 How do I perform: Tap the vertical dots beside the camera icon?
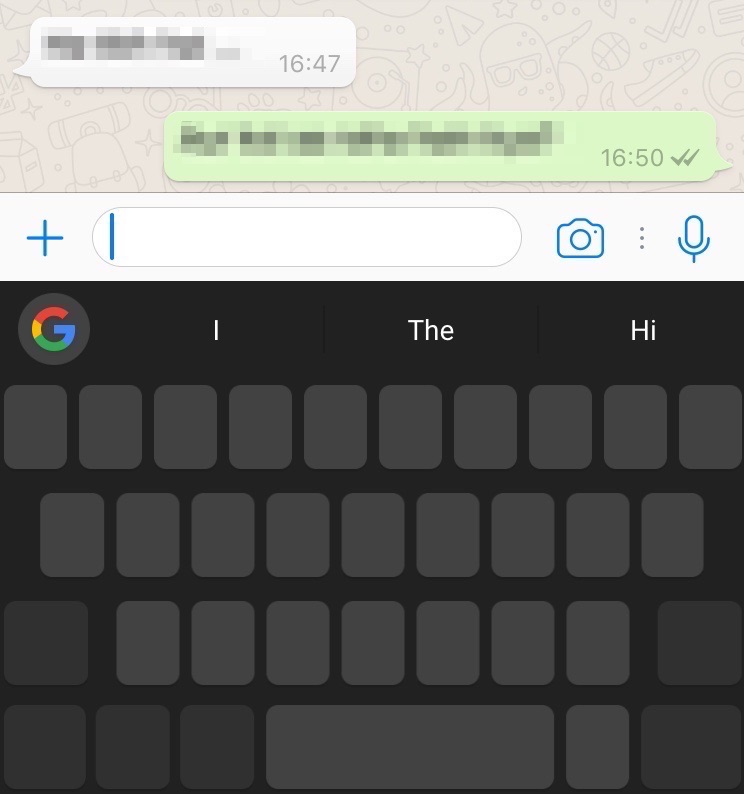[x=642, y=238]
